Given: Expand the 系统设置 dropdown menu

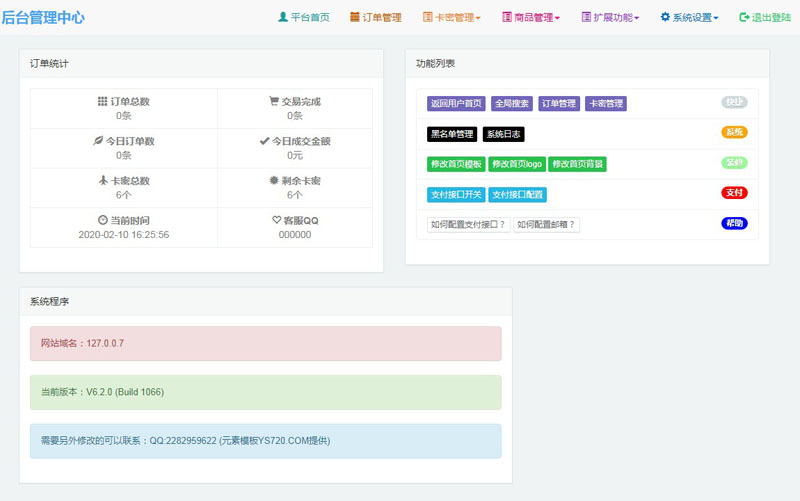Looking at the screenshot, I should pyautogui.click(x=689, y=17).
